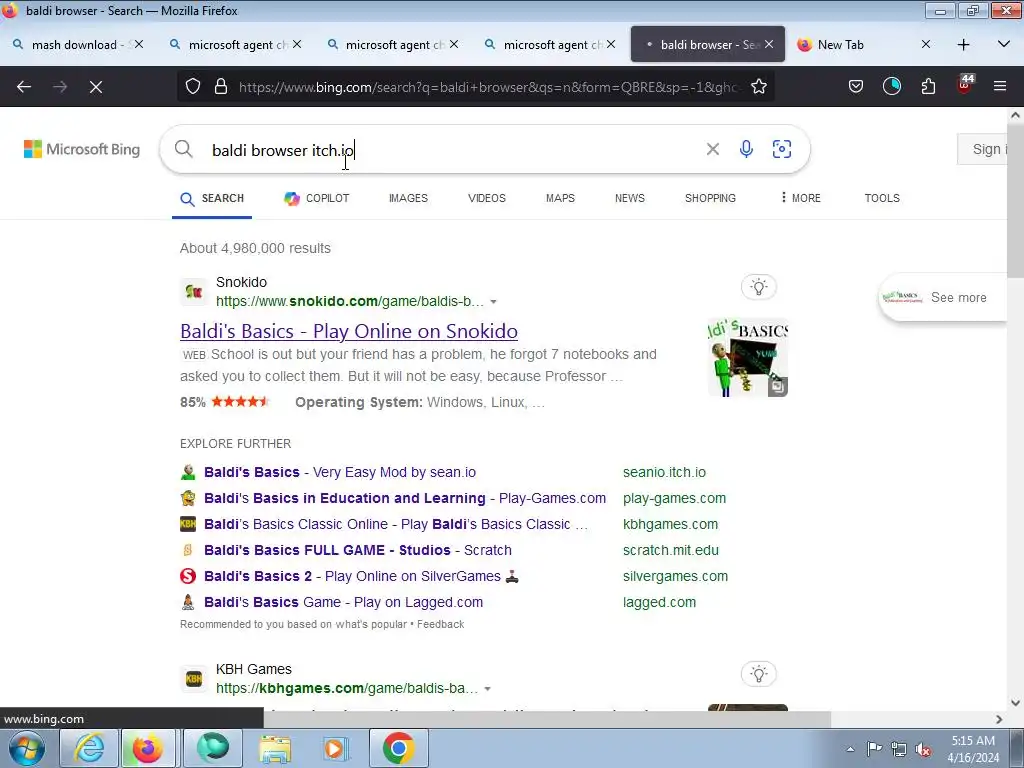Go back to the previous page
This screenshot has height=768, width=1024.
(24, 87)
